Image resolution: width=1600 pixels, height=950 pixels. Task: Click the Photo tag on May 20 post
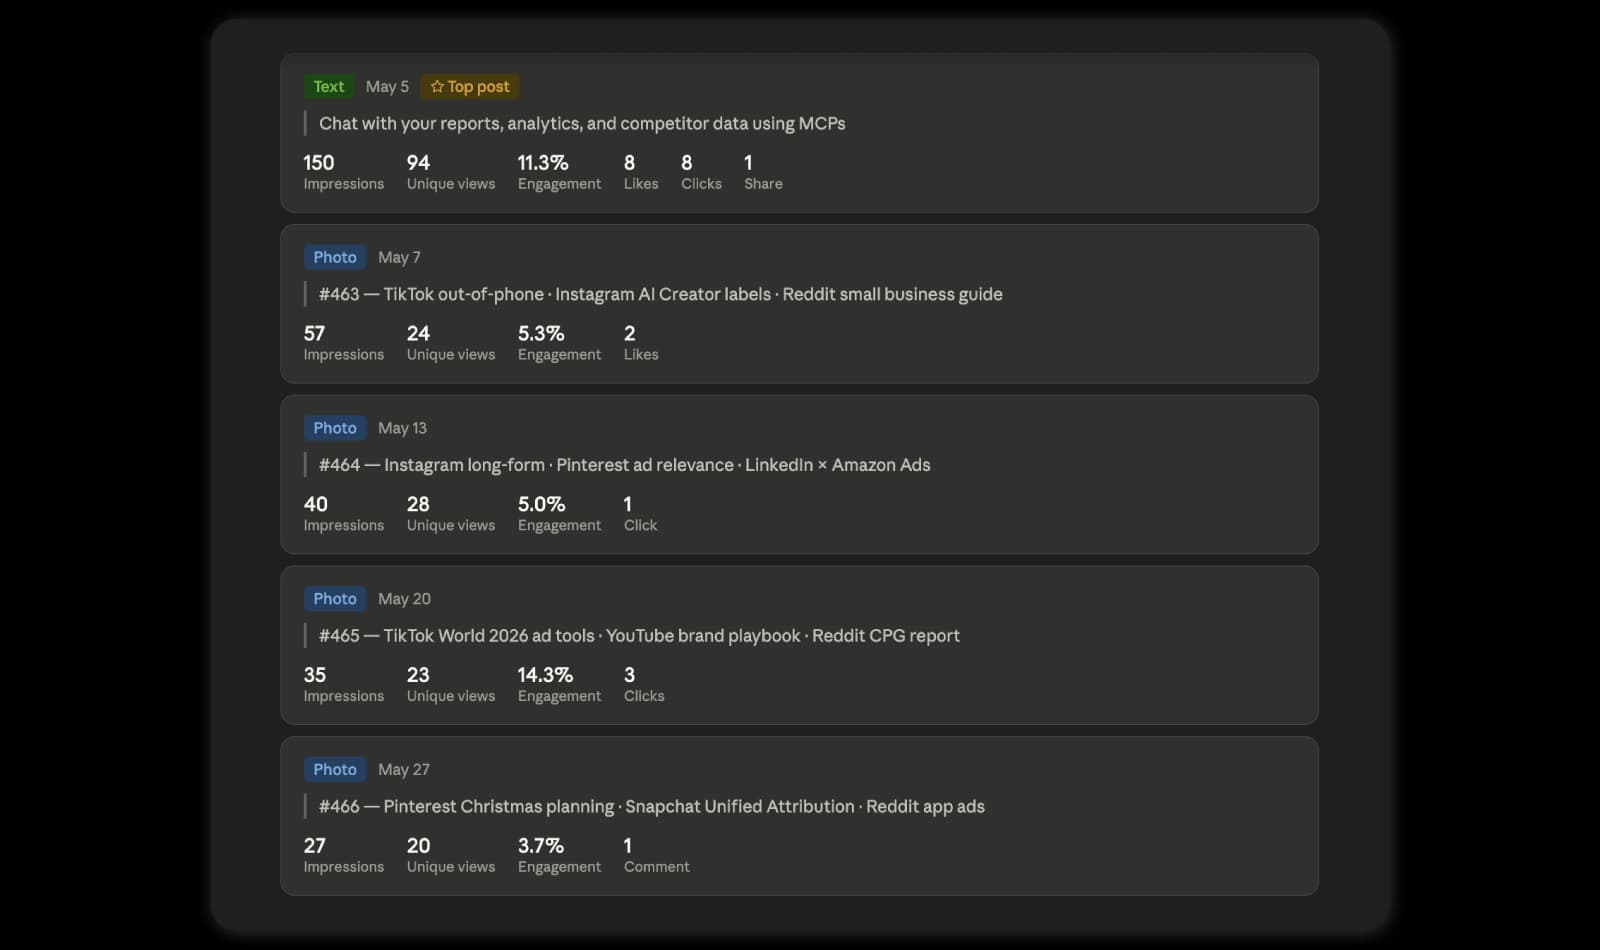click(334, 599)
